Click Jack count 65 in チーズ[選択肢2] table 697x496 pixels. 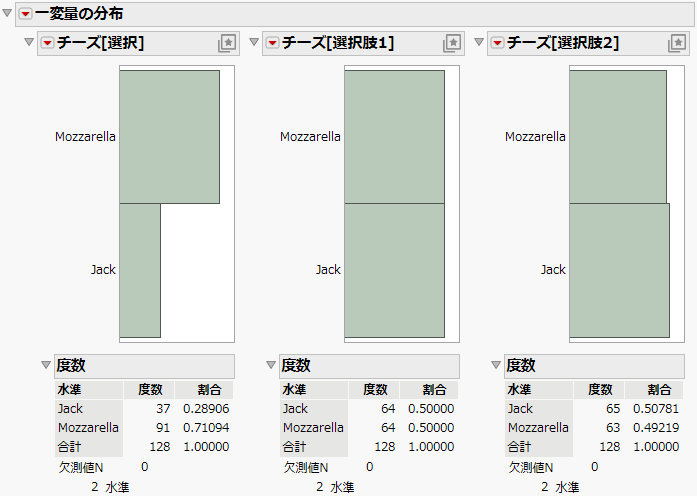pyautogui.click(x=613, y=408)
